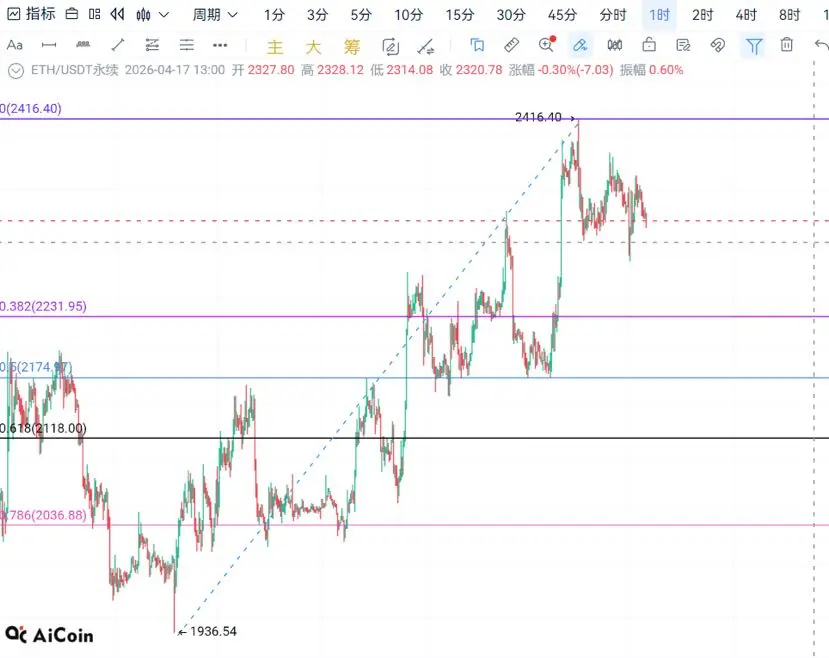Viewport: 829px width, 658px height.
Task: Switch to the 2时 timeframe
Action: pos(703,15)
